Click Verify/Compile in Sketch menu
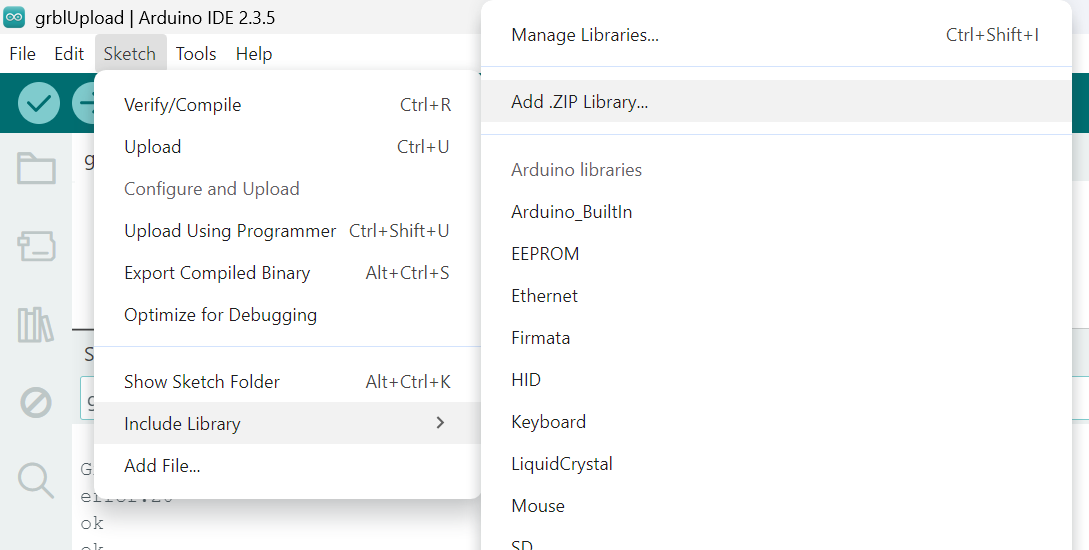This screenshot has height=550, width=1089. (x=182, y=105)
